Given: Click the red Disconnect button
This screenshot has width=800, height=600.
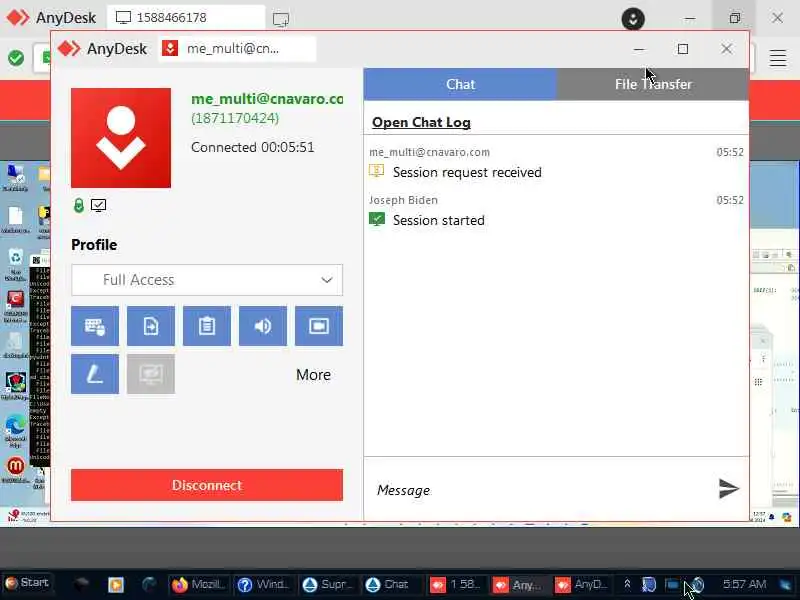Looking at the screenshot, I should [207, 485].
